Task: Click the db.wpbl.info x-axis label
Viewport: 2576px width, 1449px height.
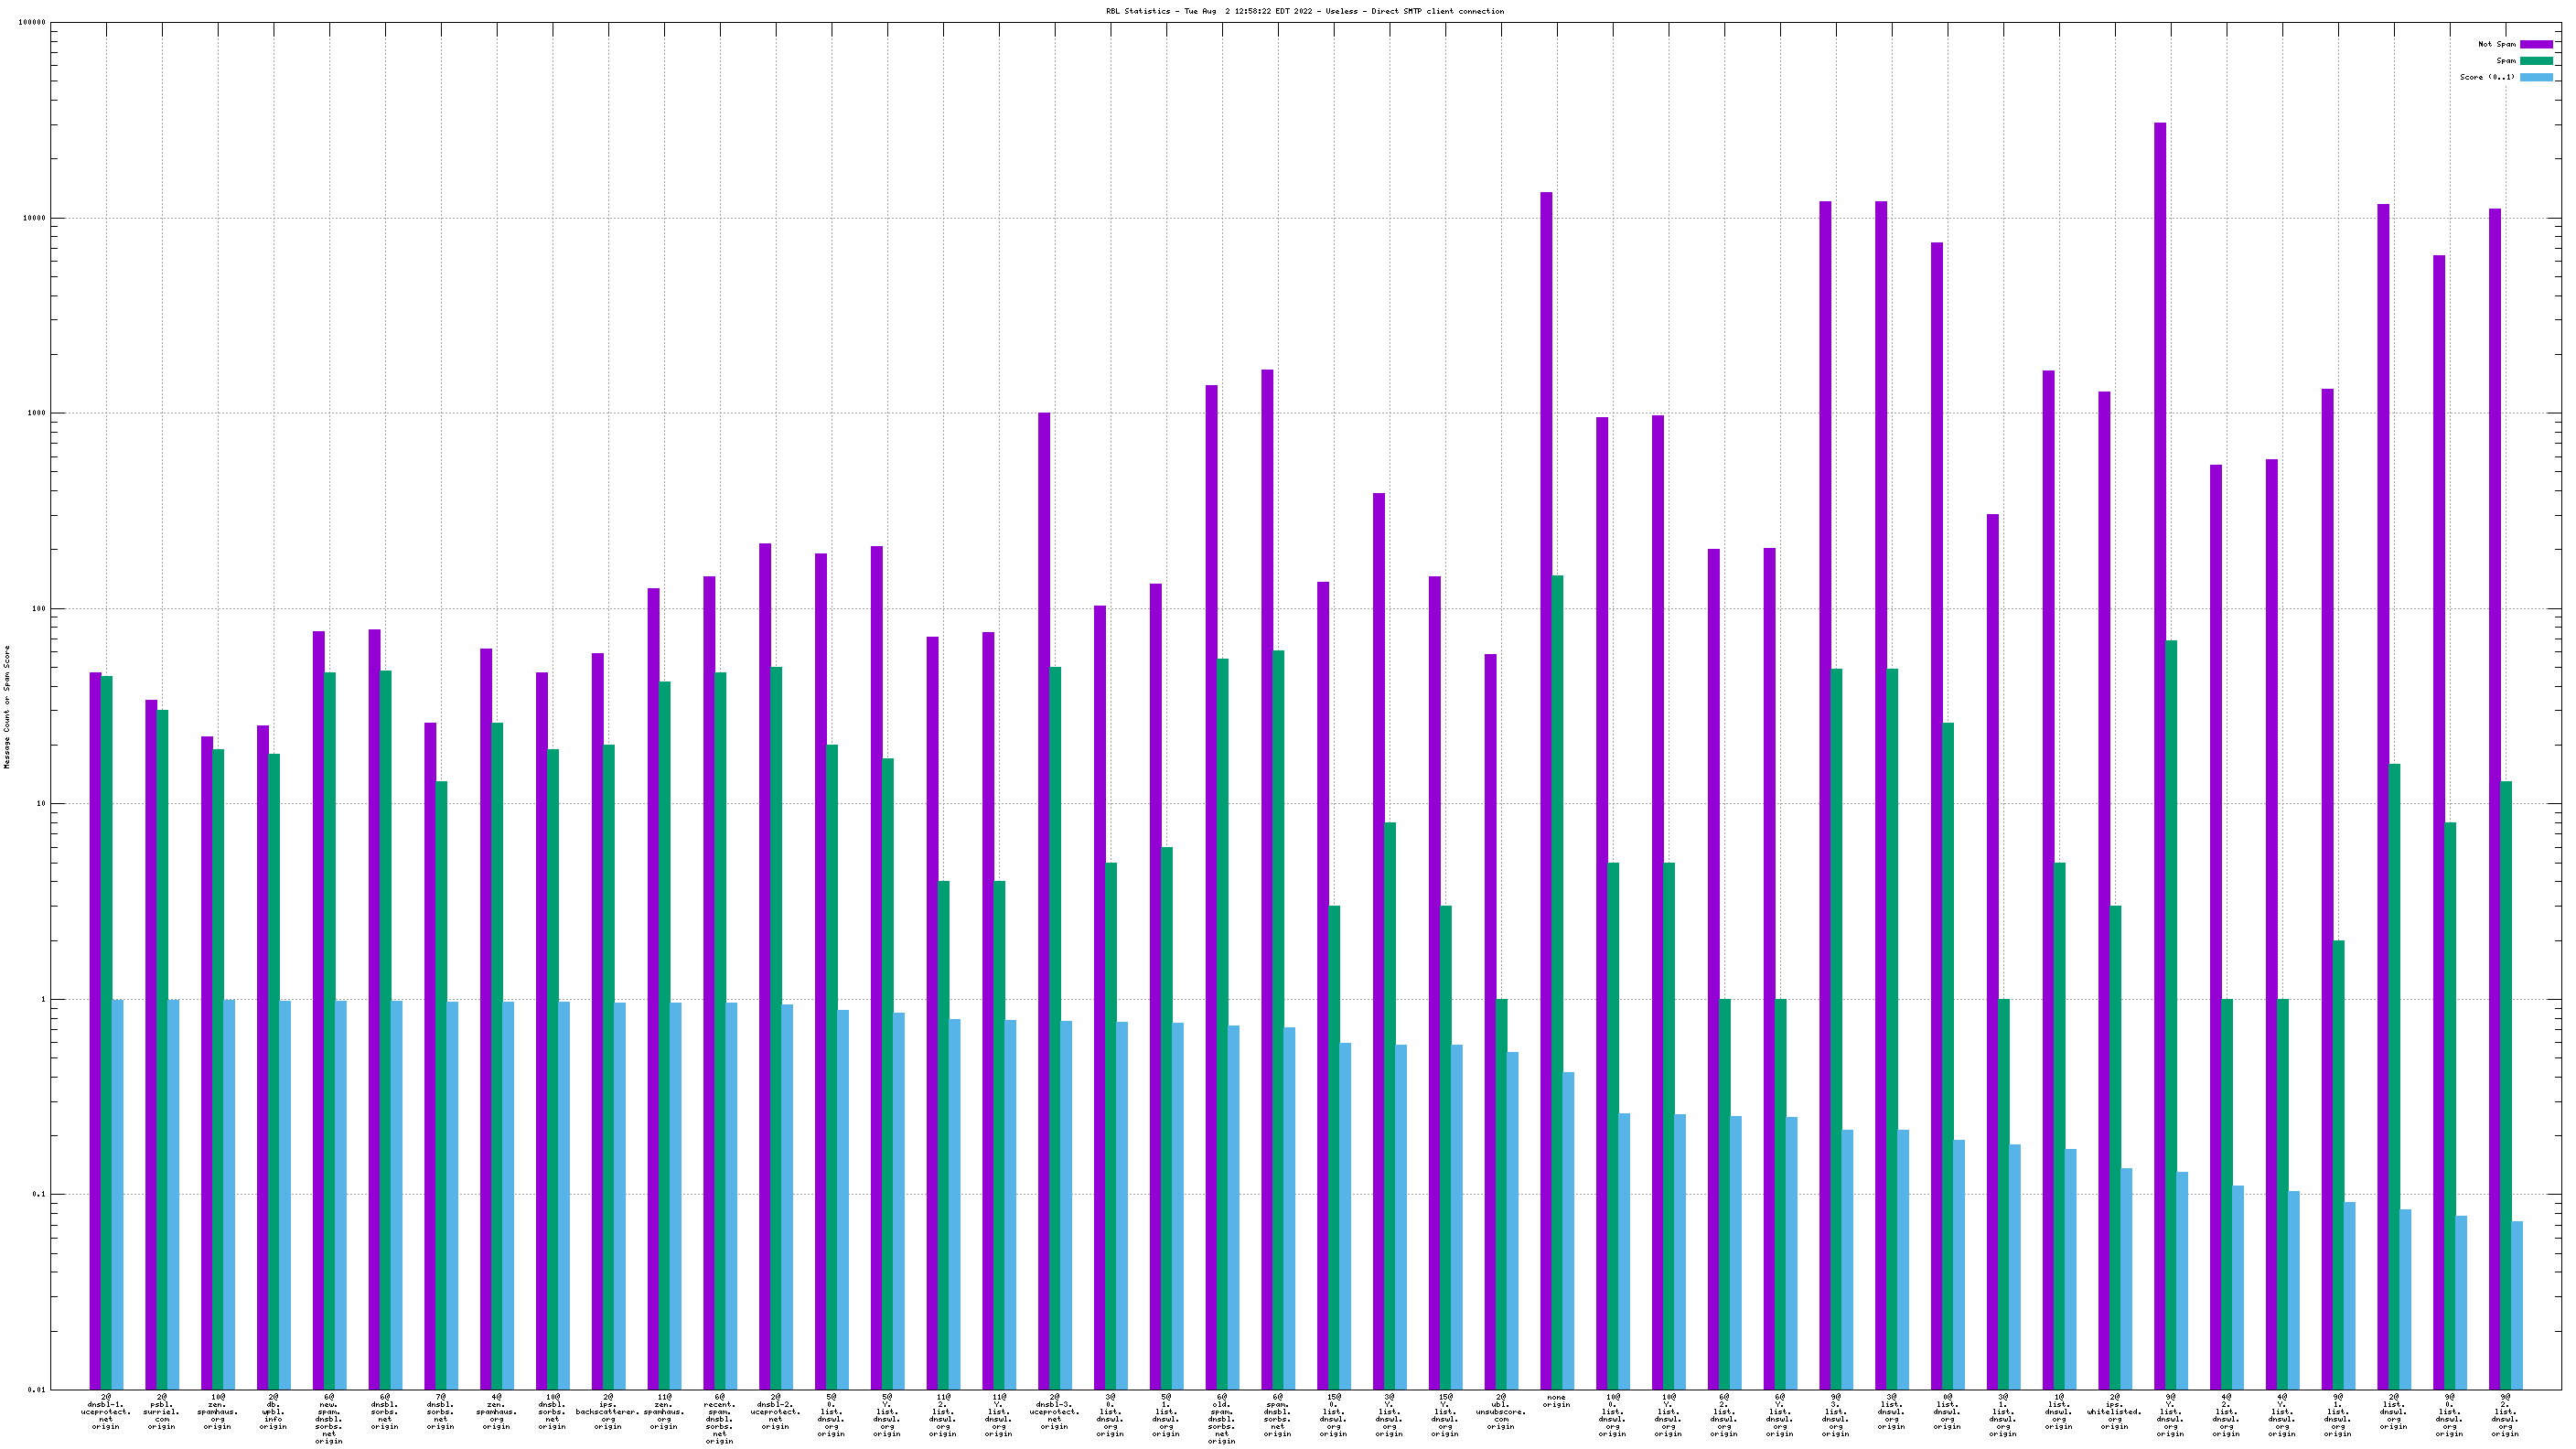Action: [x=273, y=1411]
